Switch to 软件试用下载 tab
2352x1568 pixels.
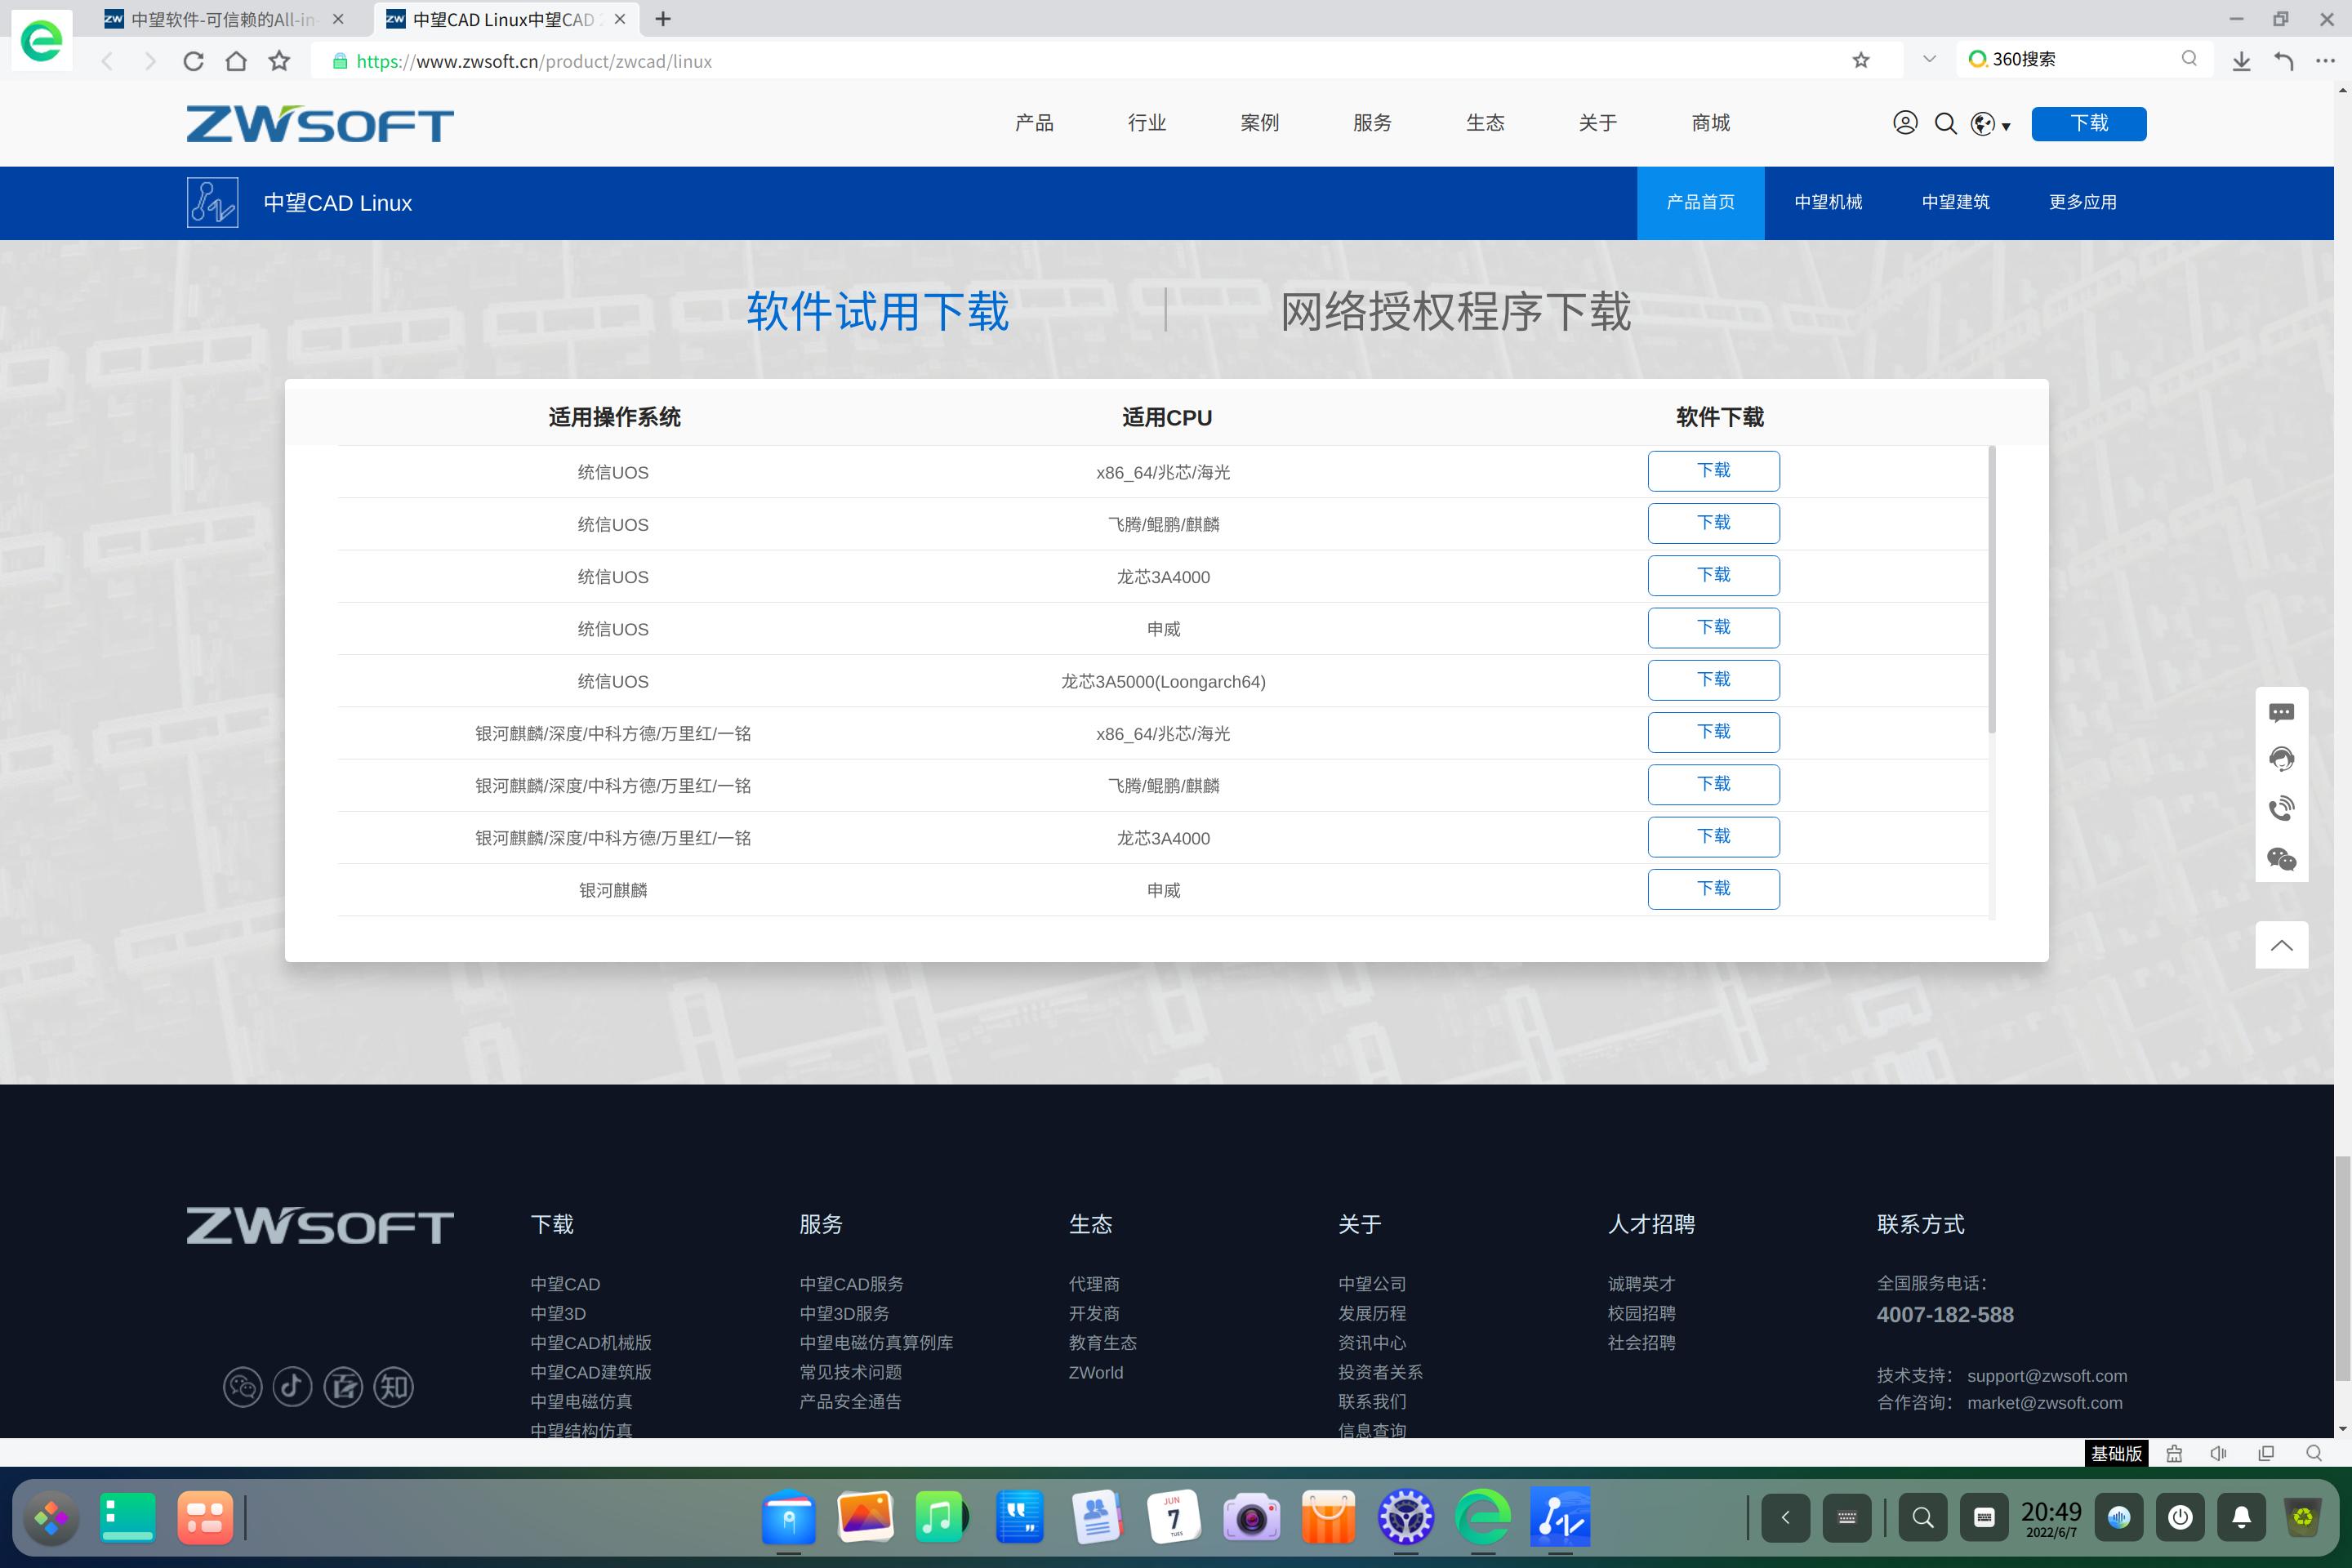(x=879, y=312)
